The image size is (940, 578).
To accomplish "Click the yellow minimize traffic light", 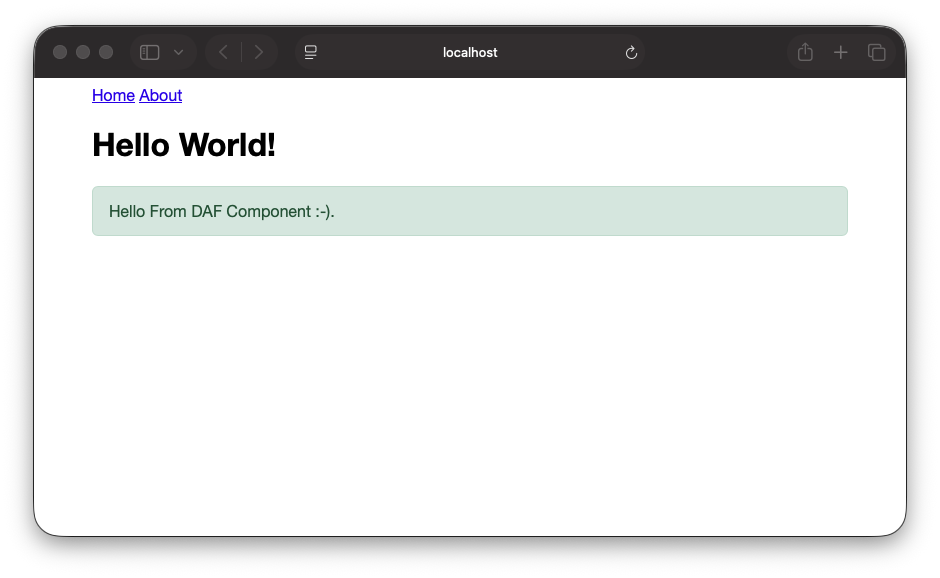I will click(83, 52).
